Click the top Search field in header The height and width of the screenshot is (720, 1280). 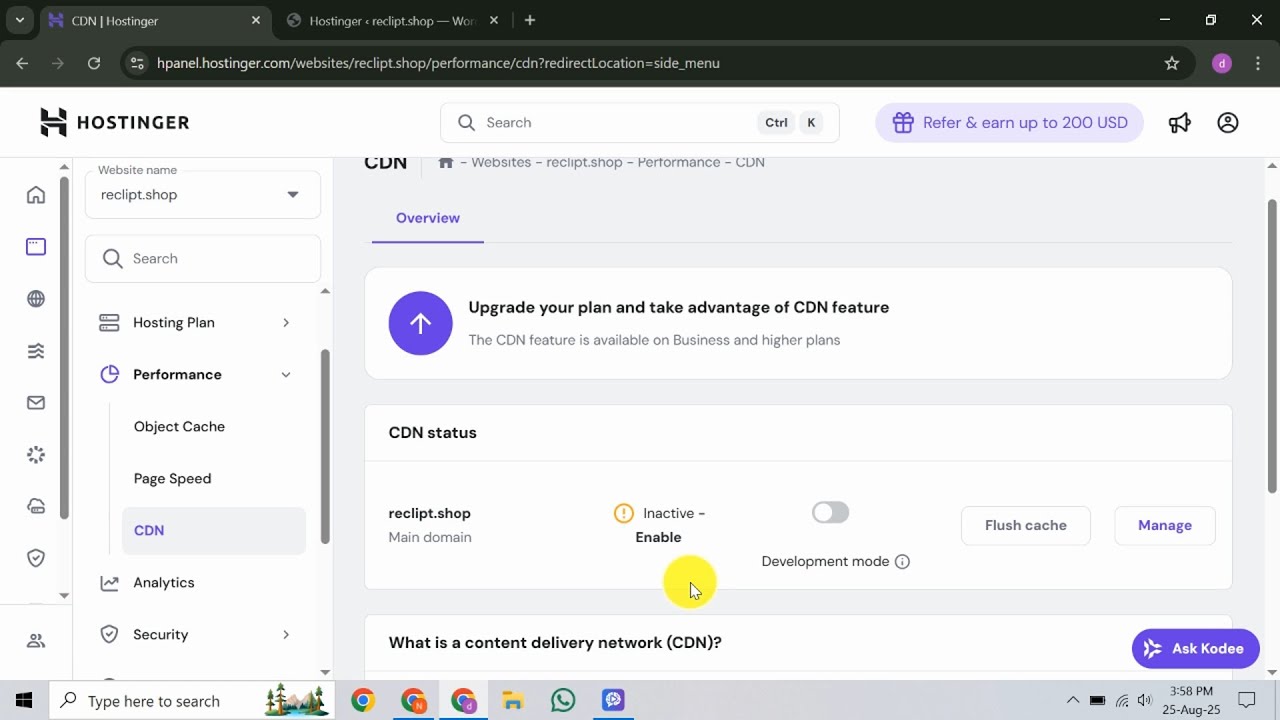tap(640, 122)
